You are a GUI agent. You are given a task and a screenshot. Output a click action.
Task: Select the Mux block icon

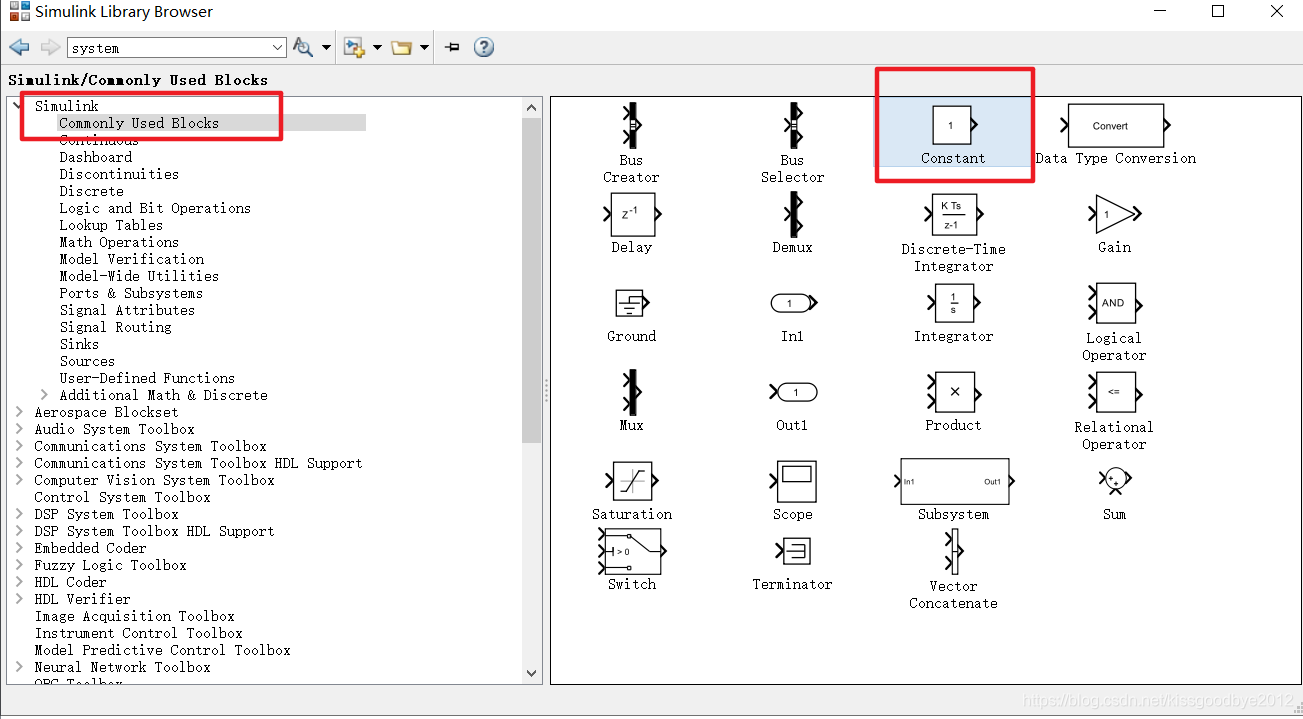(x=631, y=392)
